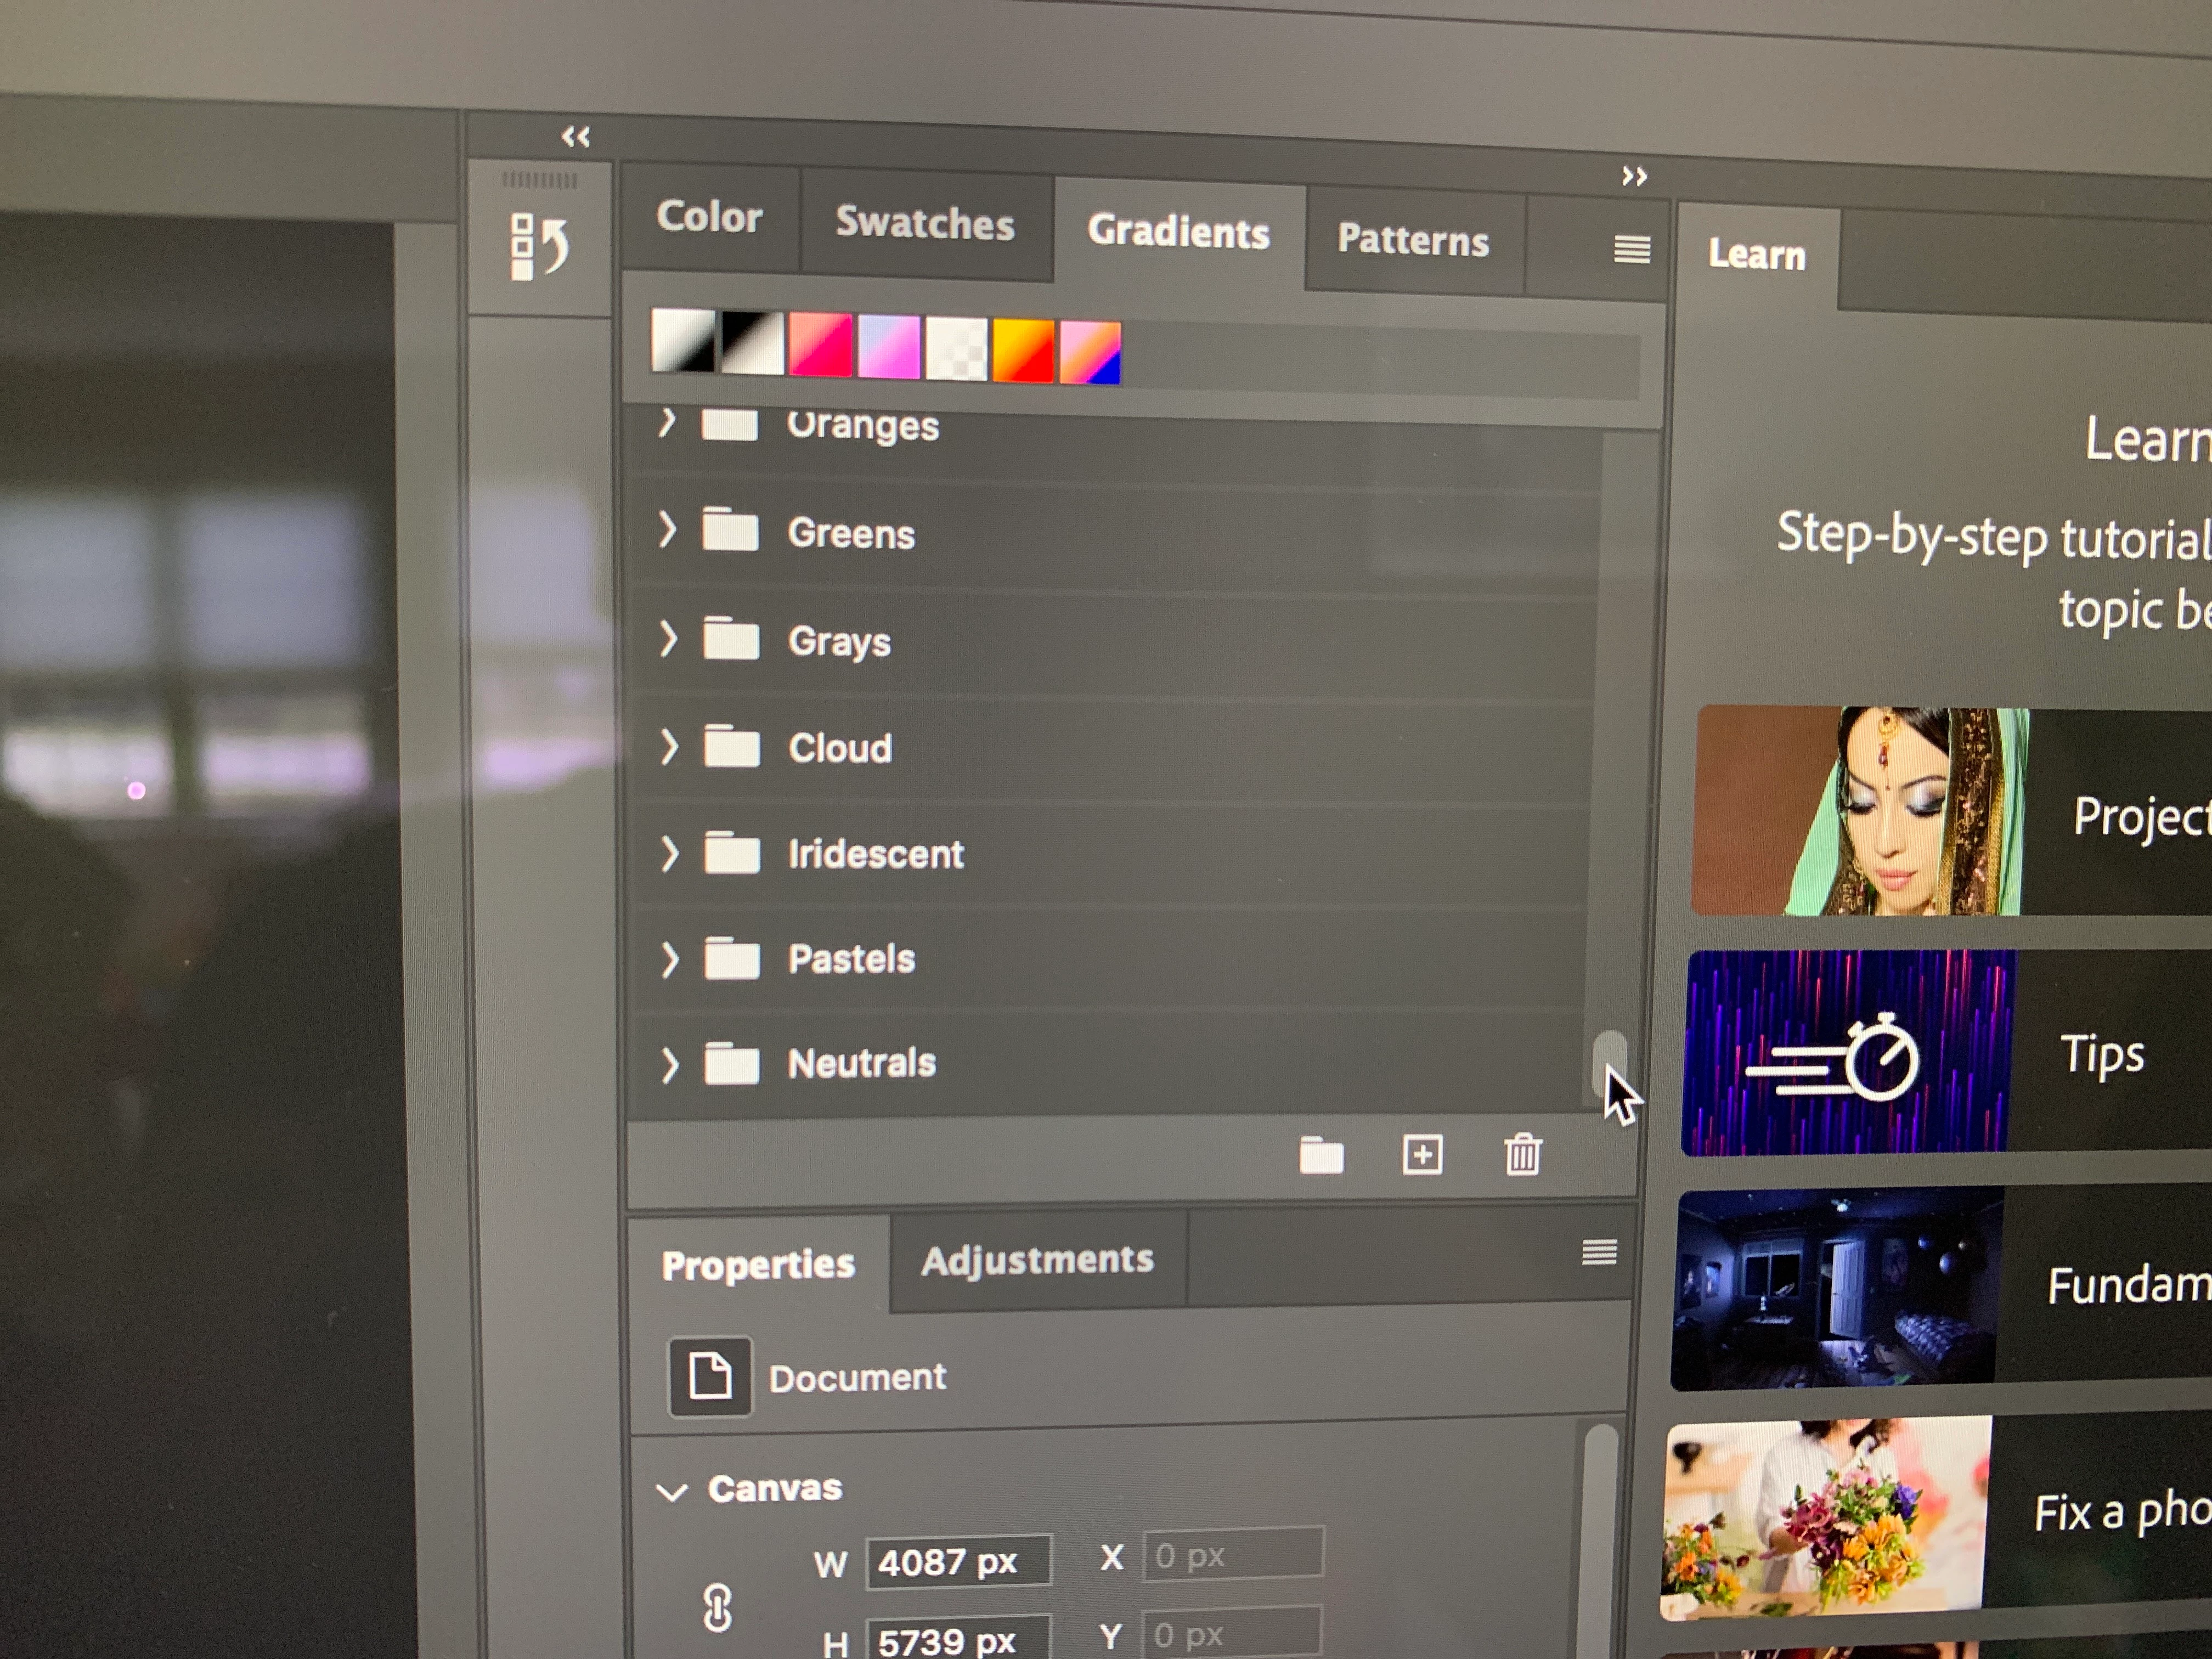Toggle the width-height link constraint icon
The height and width of the screenshot is (1659, 2212).
[717, 1607]
